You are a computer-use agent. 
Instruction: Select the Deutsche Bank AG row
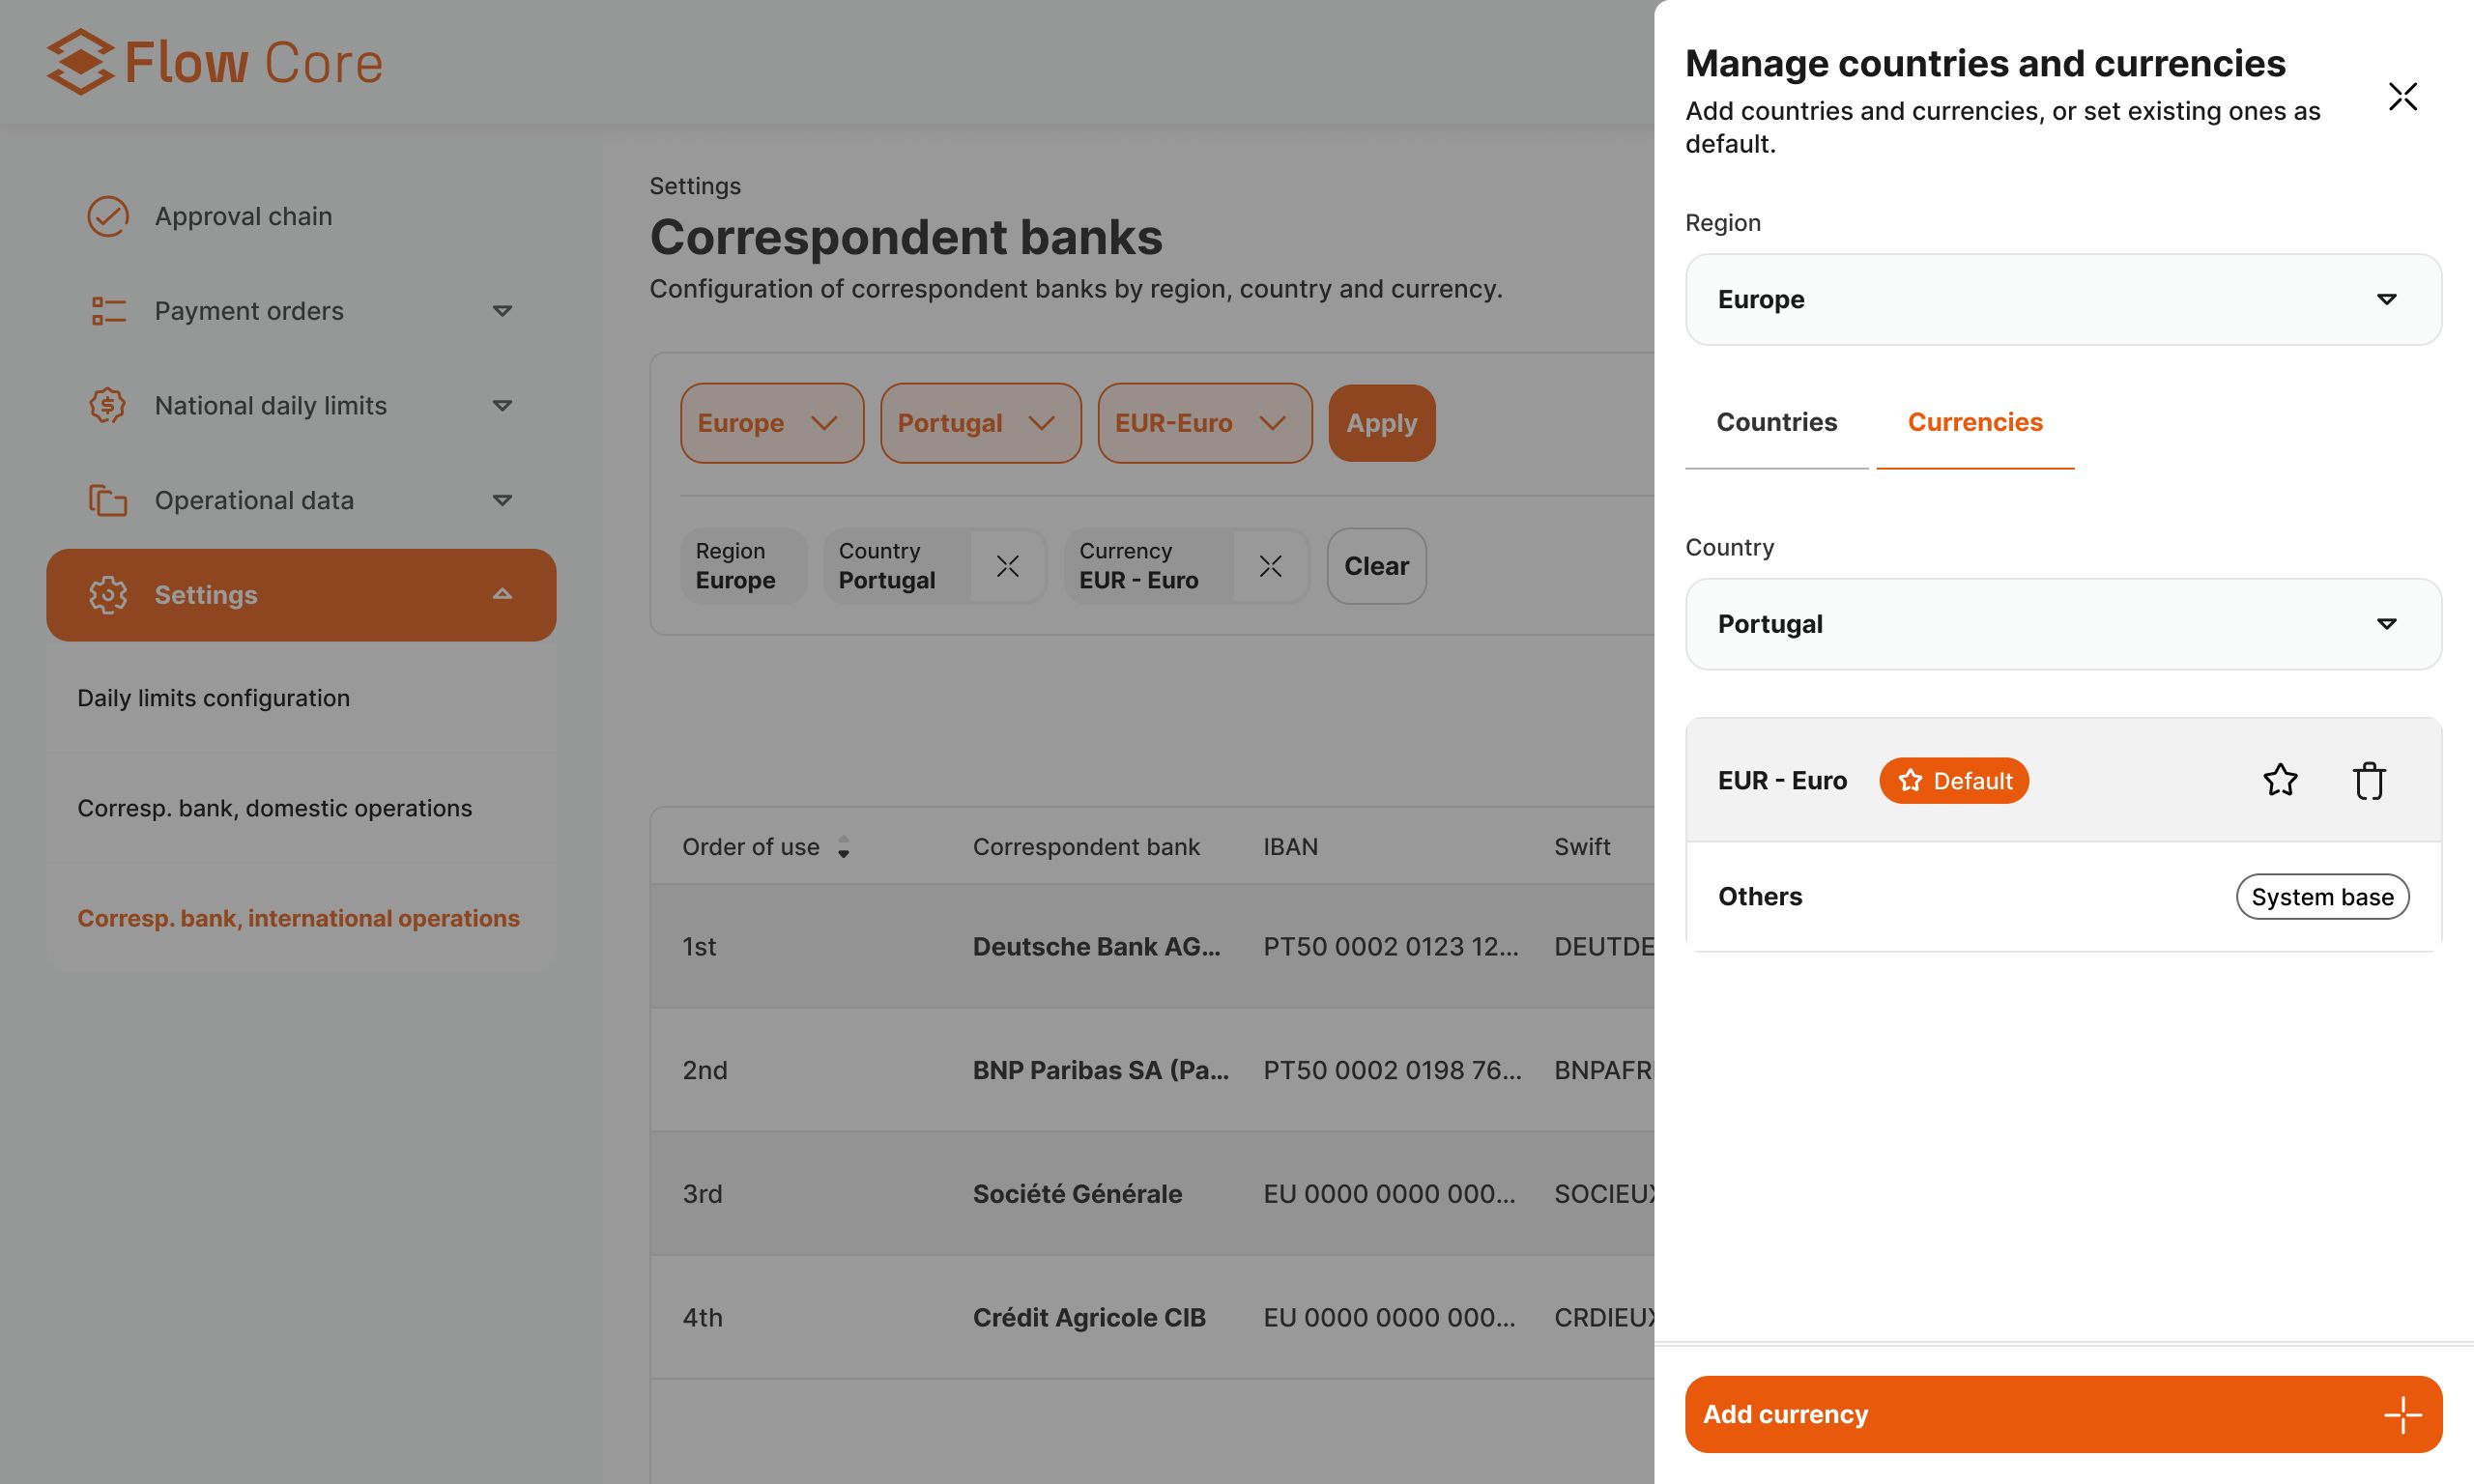coord(1152,946)
